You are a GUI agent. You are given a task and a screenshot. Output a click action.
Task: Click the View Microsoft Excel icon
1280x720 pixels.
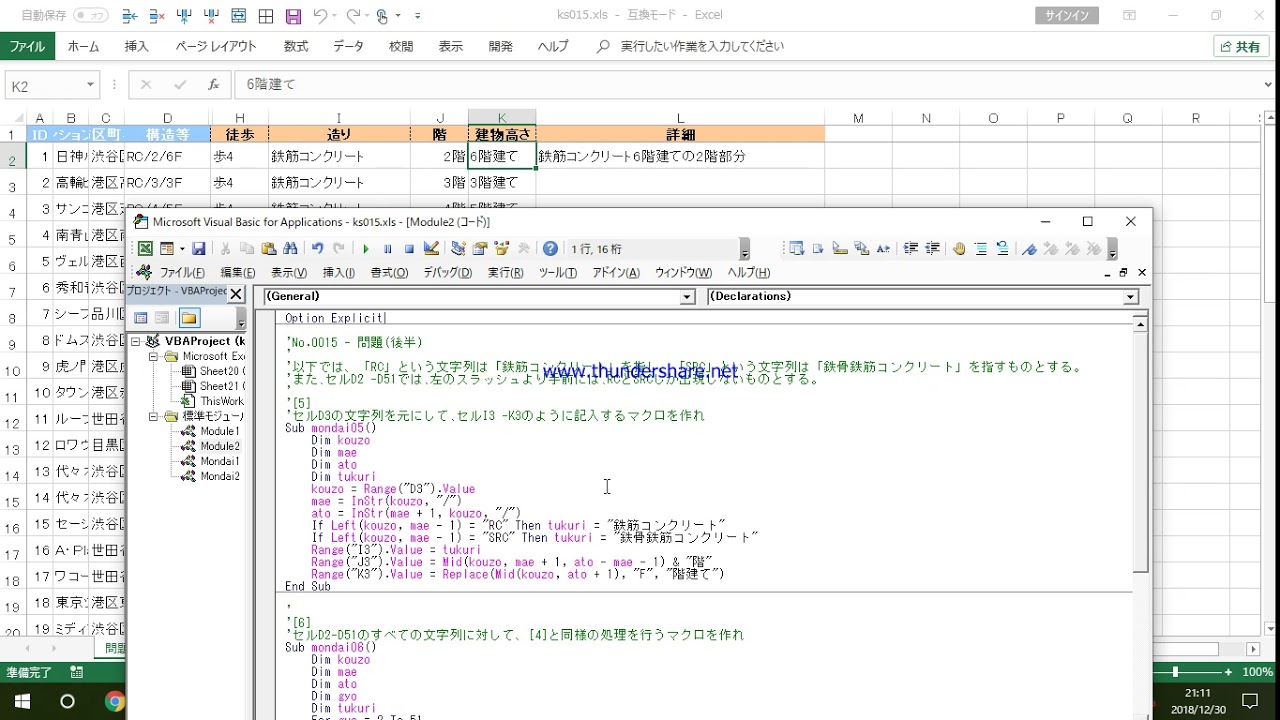(x=145, y=249)
